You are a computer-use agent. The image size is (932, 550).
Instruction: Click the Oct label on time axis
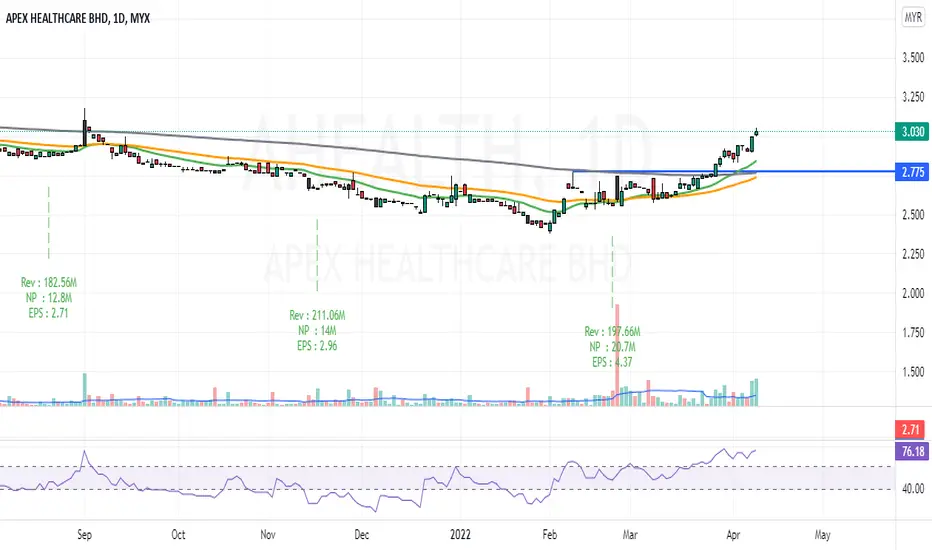click(x=178, y=535)
